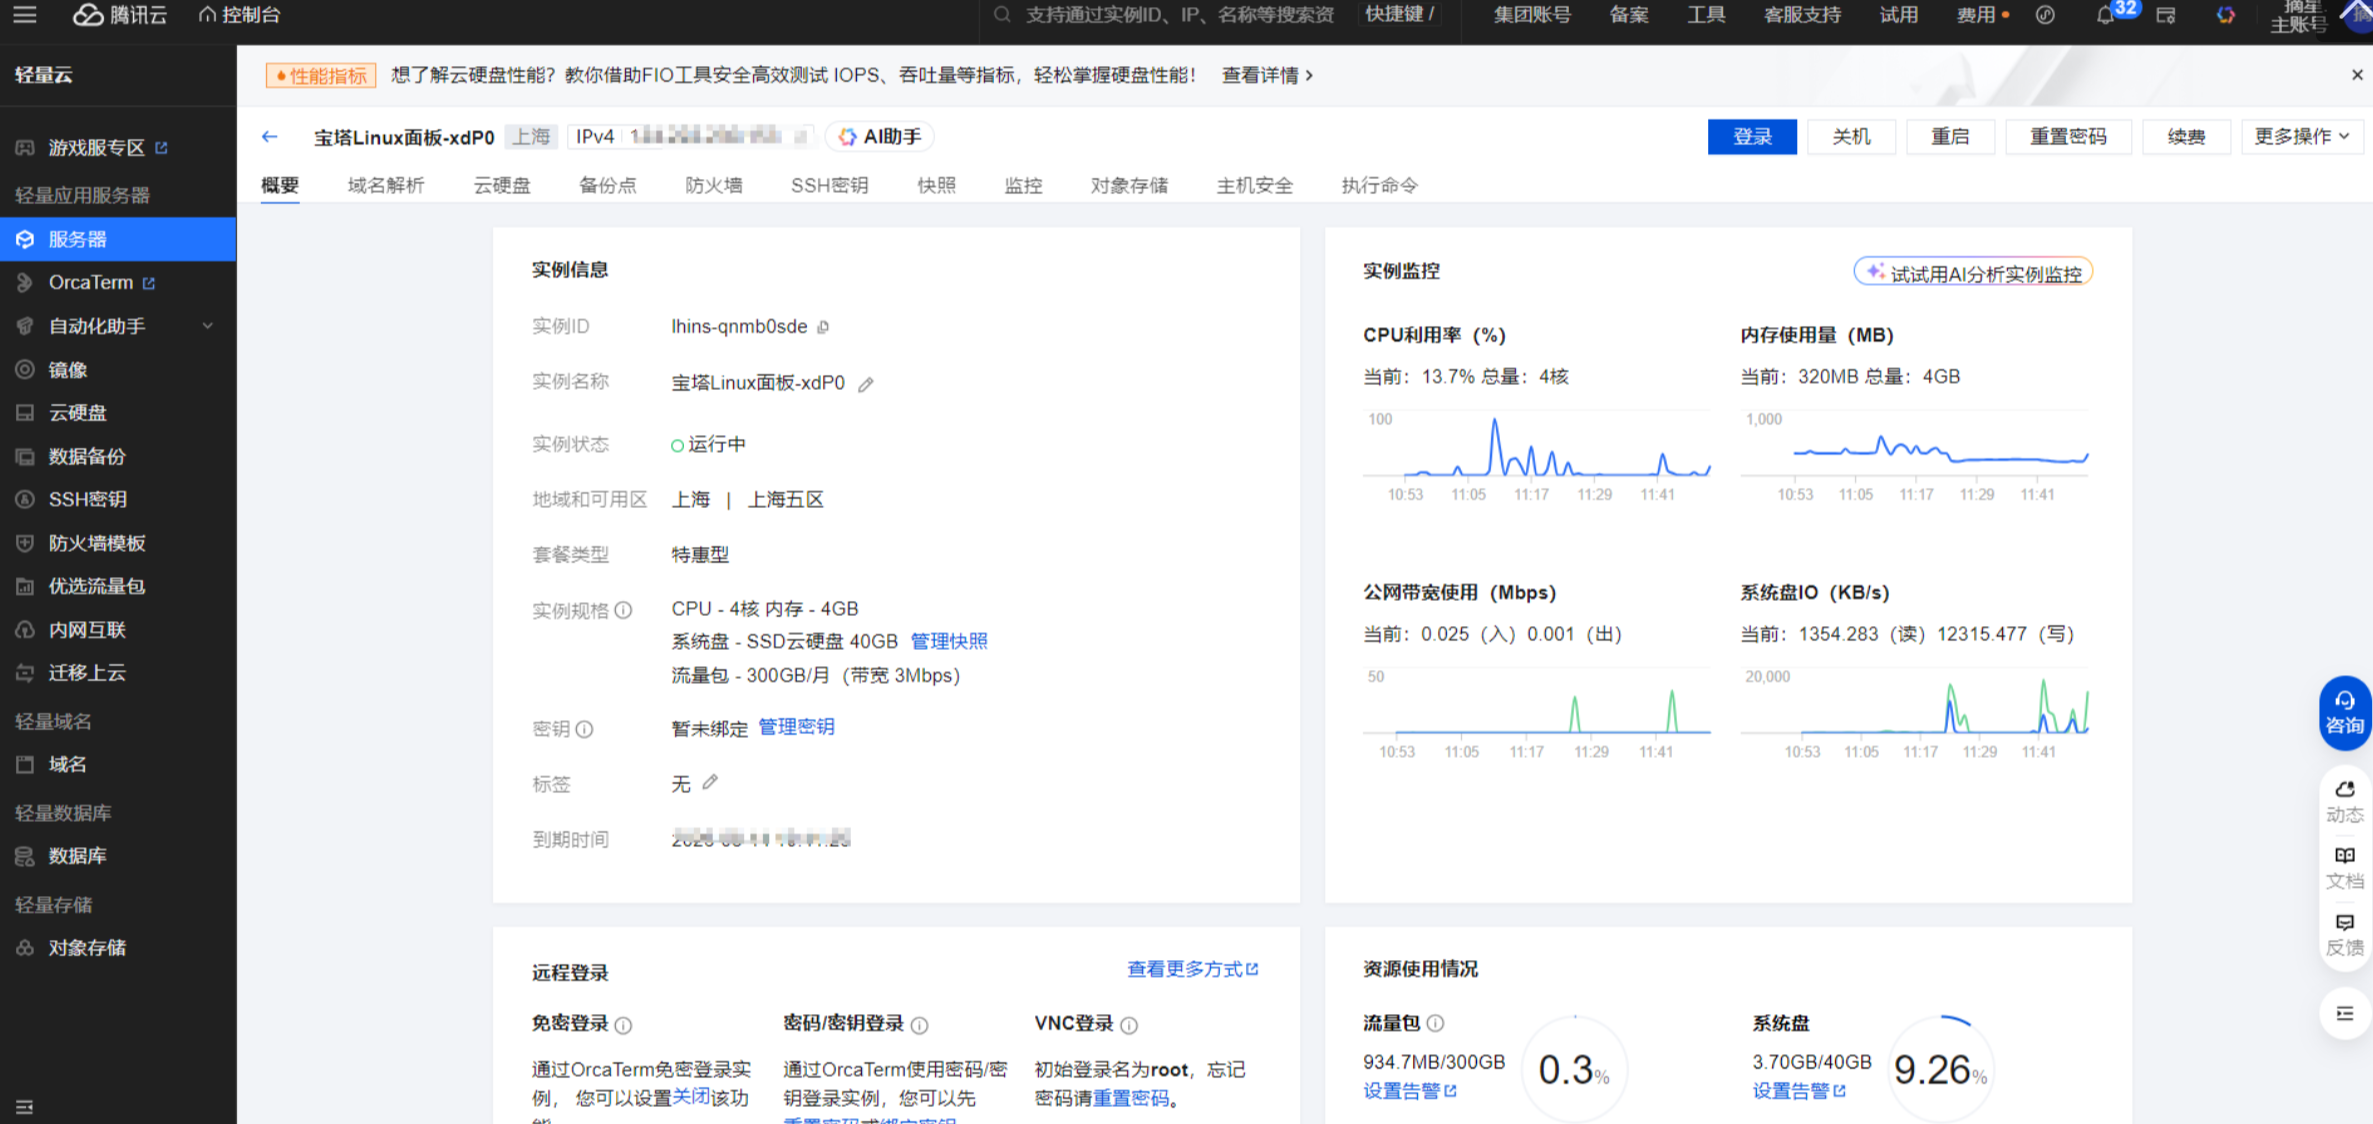The width and height of the screenshot is (2373, 1124).
Task: Open the notification bell with 32 badge
Action: coord(2105,15)
